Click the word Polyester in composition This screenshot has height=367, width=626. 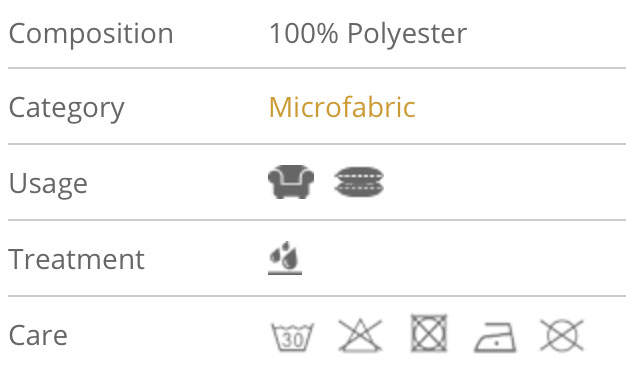[407, 34]
